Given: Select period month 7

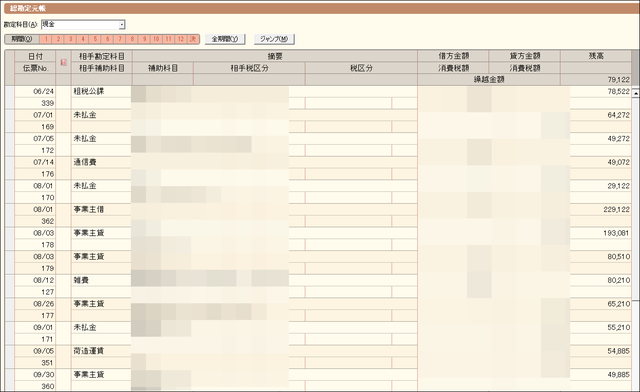Looking at the screenshot, I should coord(120,39).
